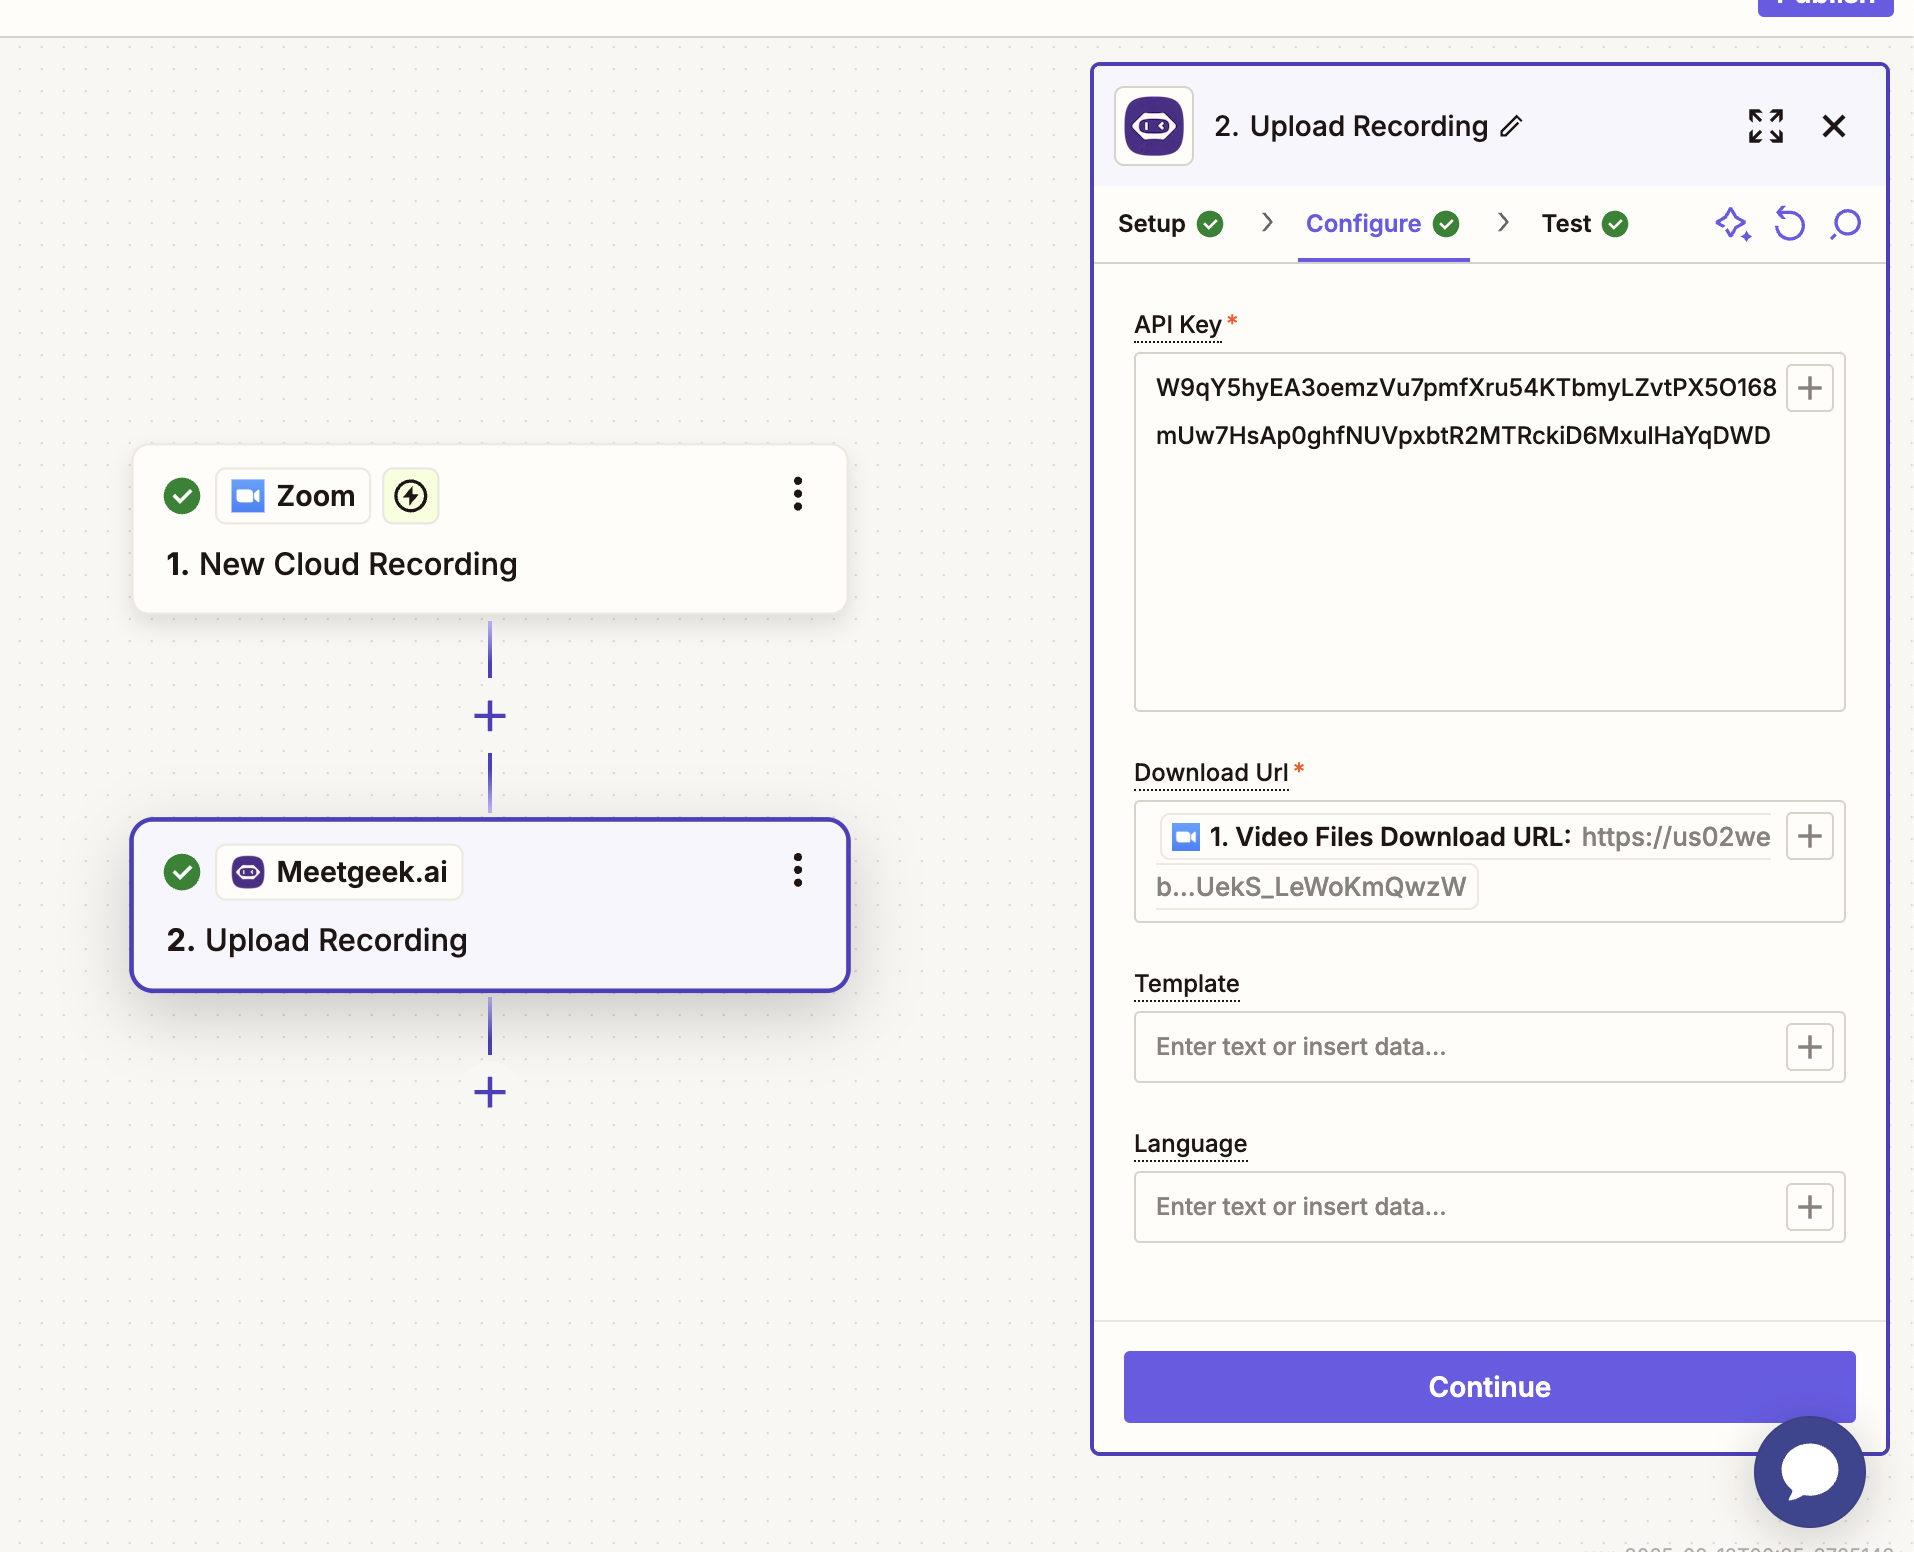Open the chat support bubble
Image resolution: width=1914 pixels, height=1552 pixels.
pyautogui.click(x=1809, y=1471)
